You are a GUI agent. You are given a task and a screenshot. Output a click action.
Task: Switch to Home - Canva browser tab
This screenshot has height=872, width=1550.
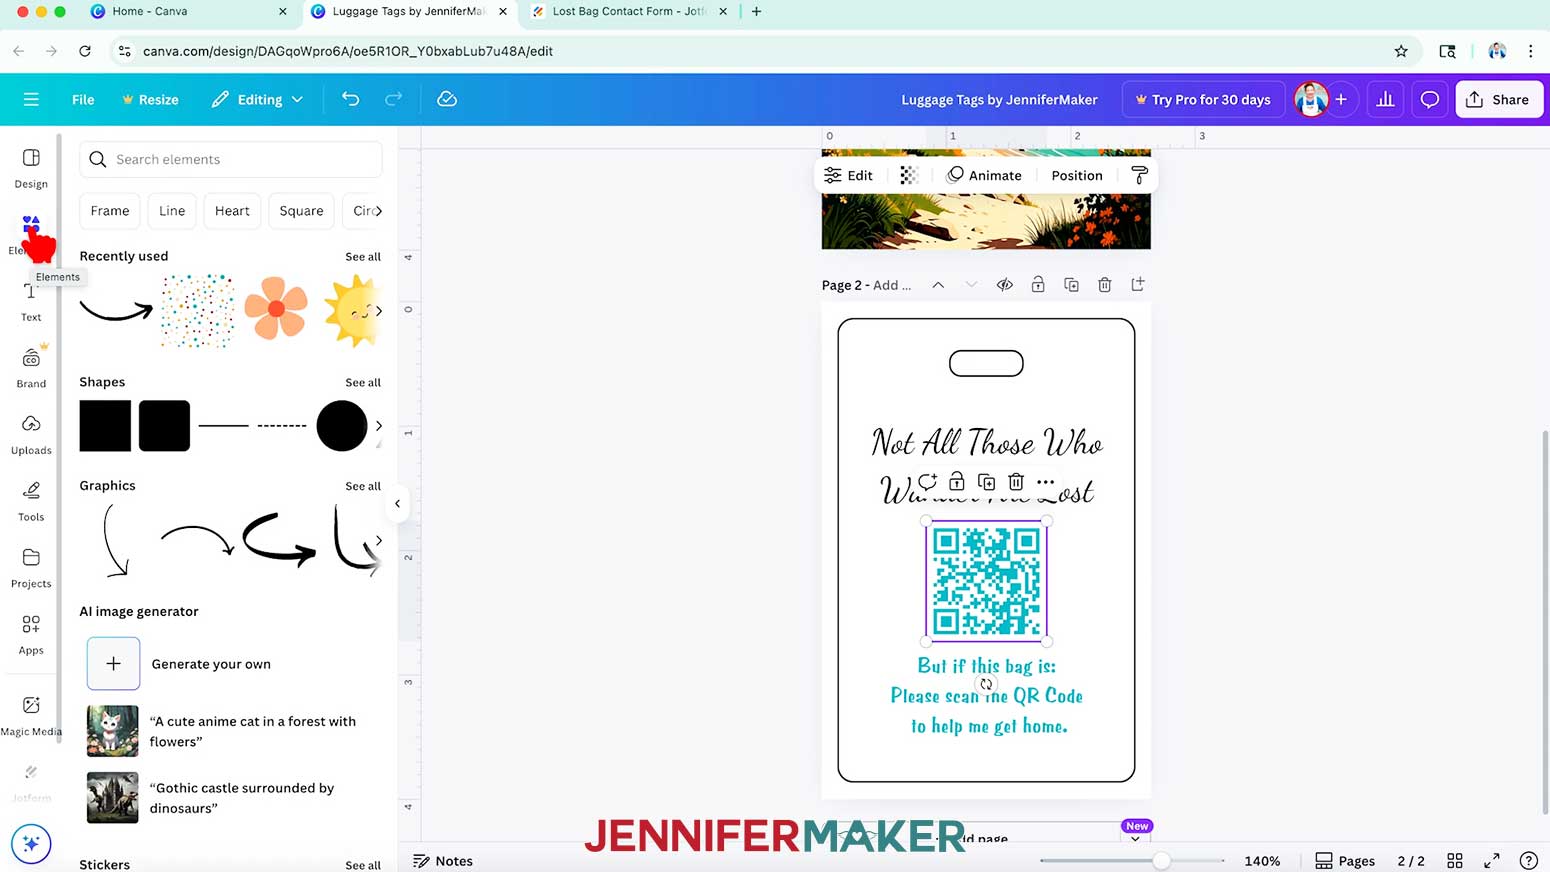click(x=189, y=11)
